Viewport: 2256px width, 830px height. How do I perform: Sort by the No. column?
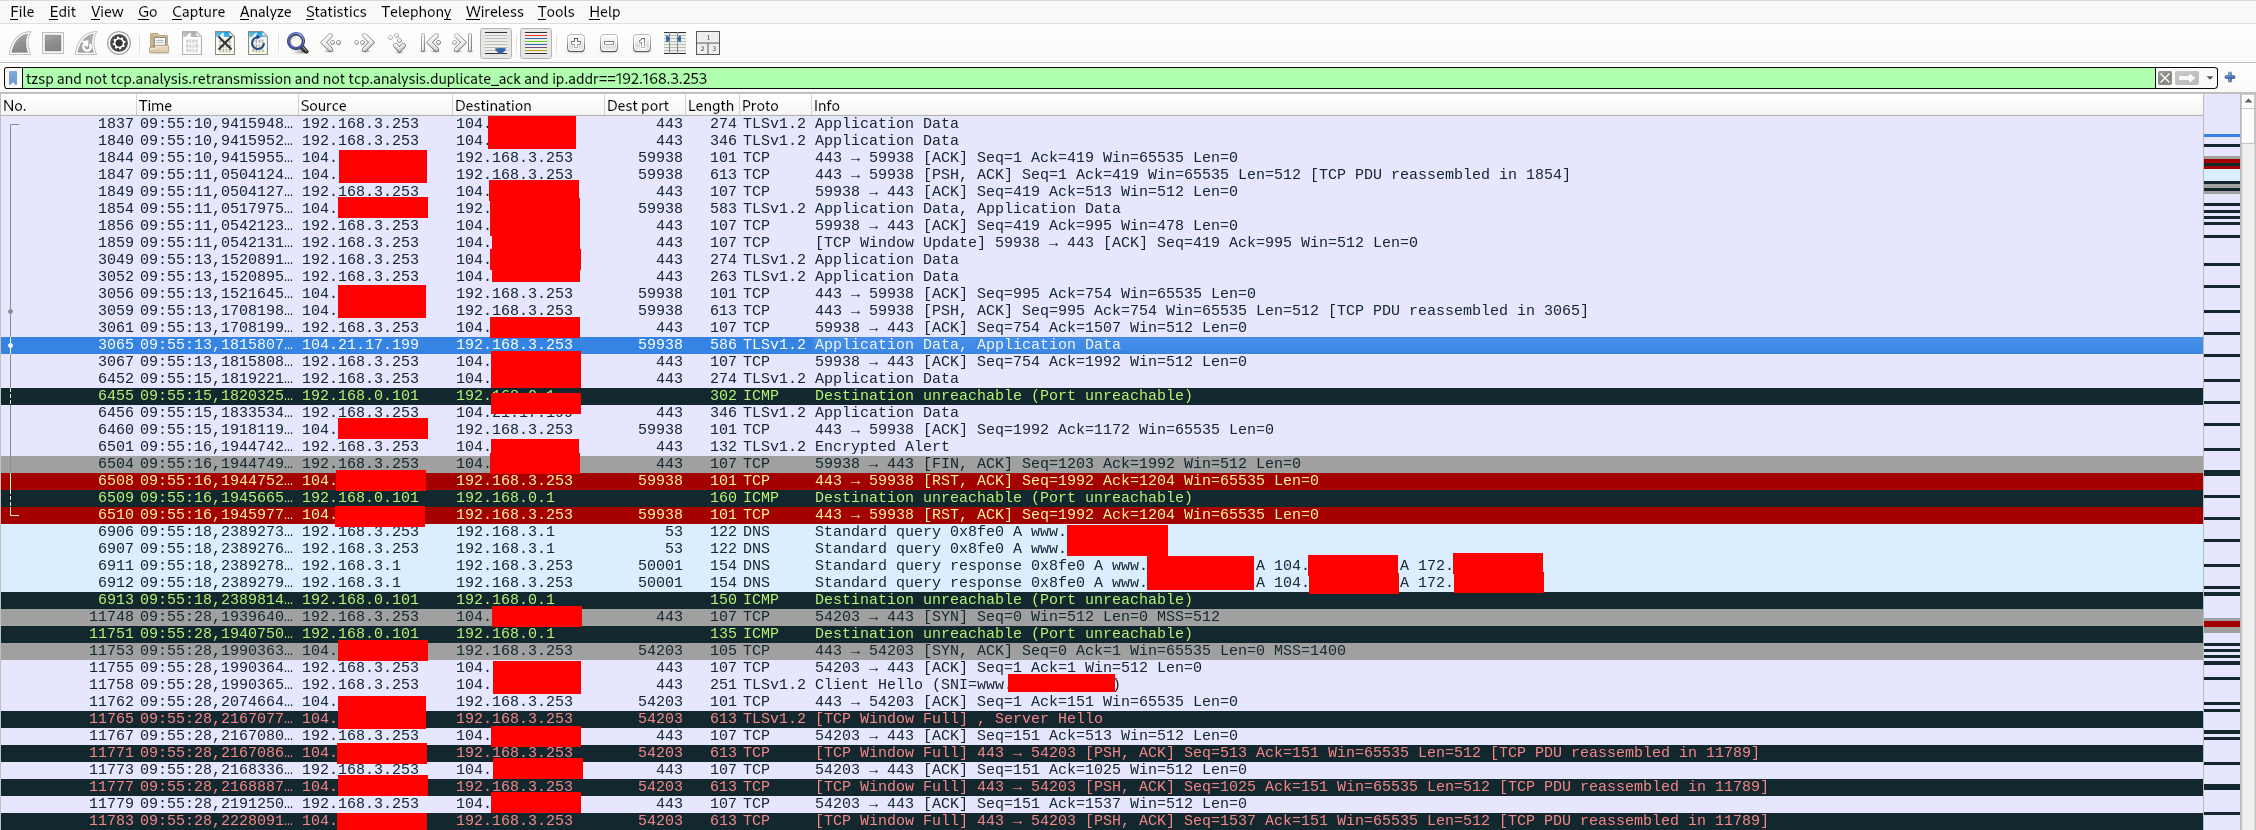coord(68,105)
